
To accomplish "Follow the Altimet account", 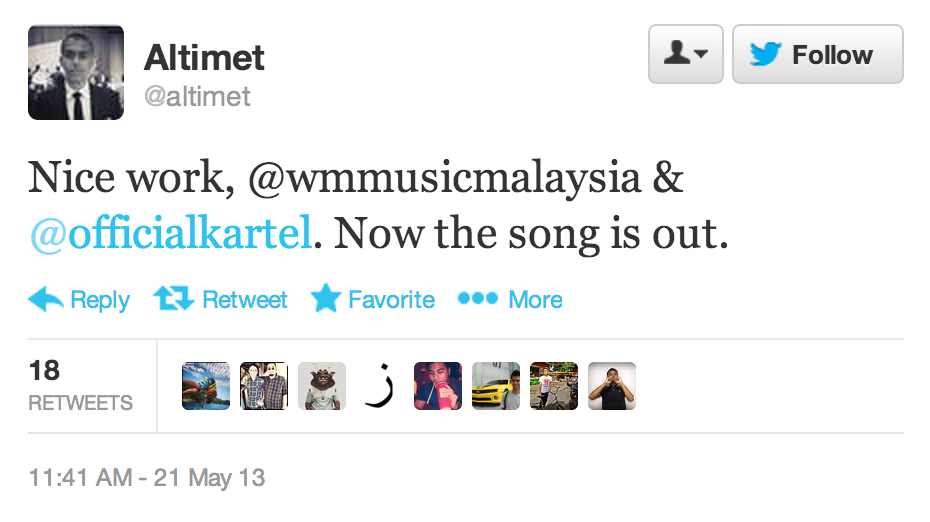I will point(817,54).
